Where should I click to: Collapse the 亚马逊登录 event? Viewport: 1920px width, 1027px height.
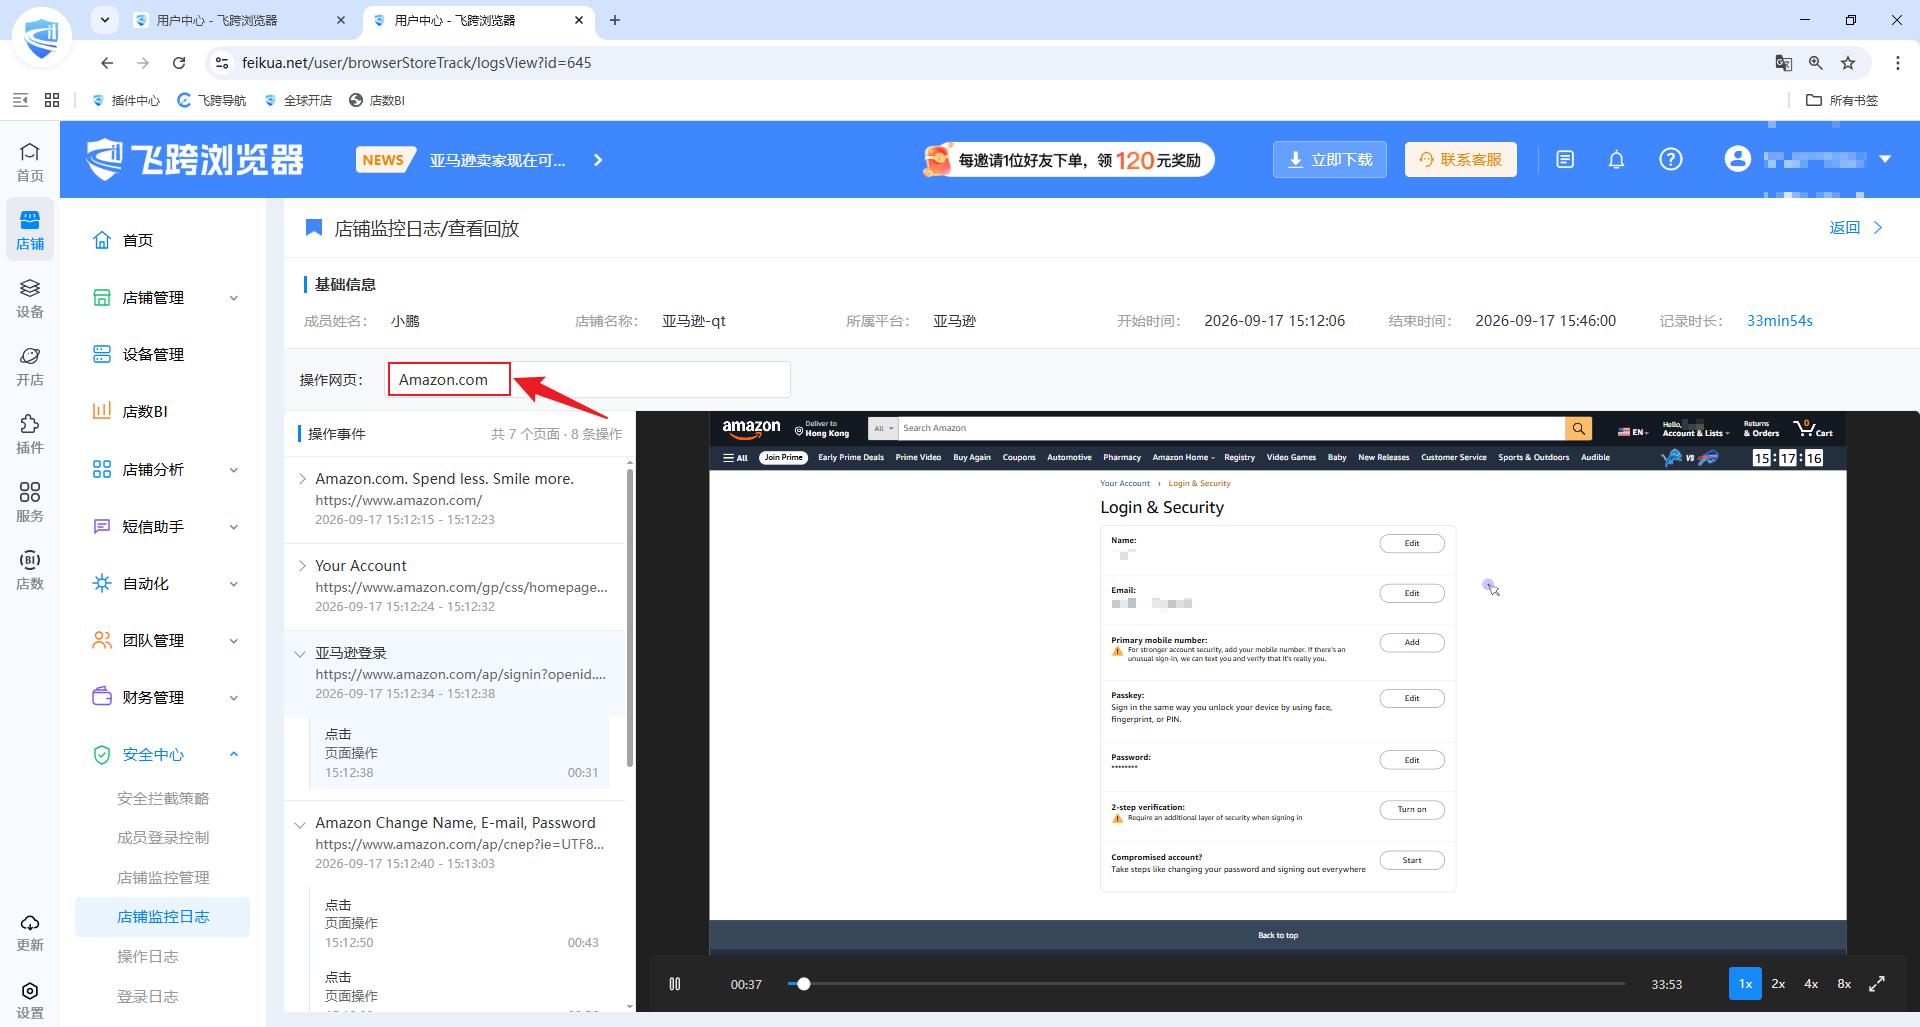(300, 654)
